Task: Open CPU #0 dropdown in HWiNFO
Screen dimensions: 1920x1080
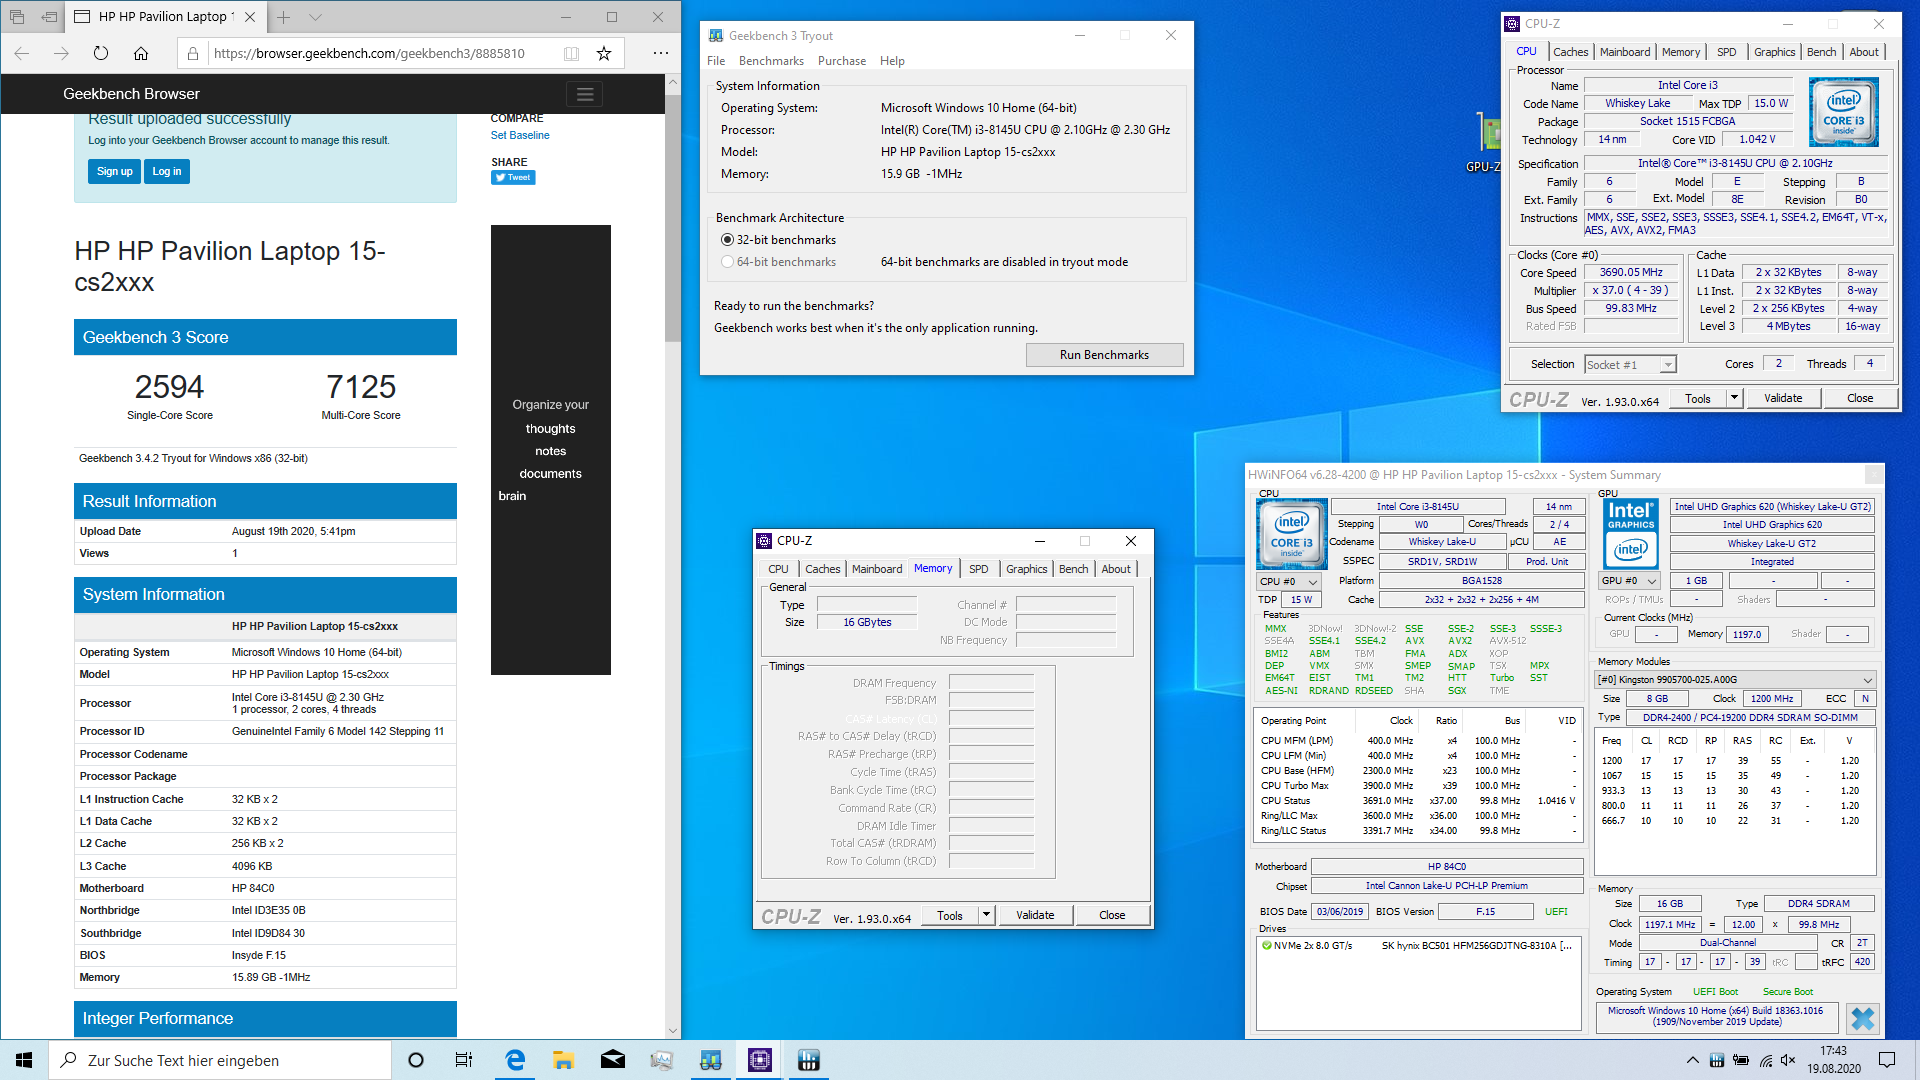Action: tap(1289, 581)
